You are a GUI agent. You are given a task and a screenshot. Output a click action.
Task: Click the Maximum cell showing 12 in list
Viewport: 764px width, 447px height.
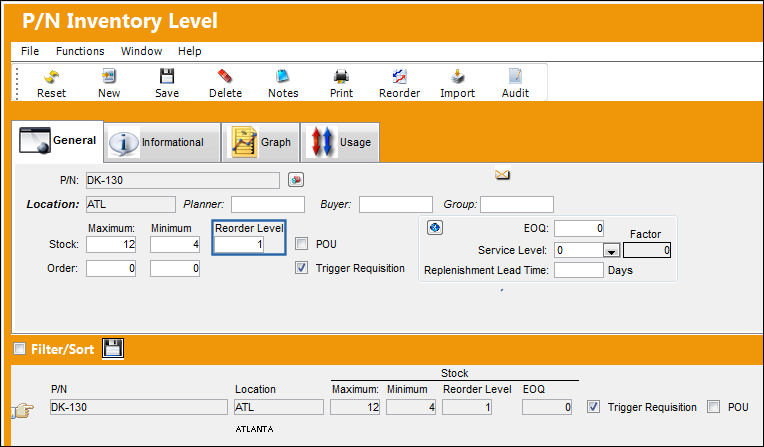pos(355,407)
